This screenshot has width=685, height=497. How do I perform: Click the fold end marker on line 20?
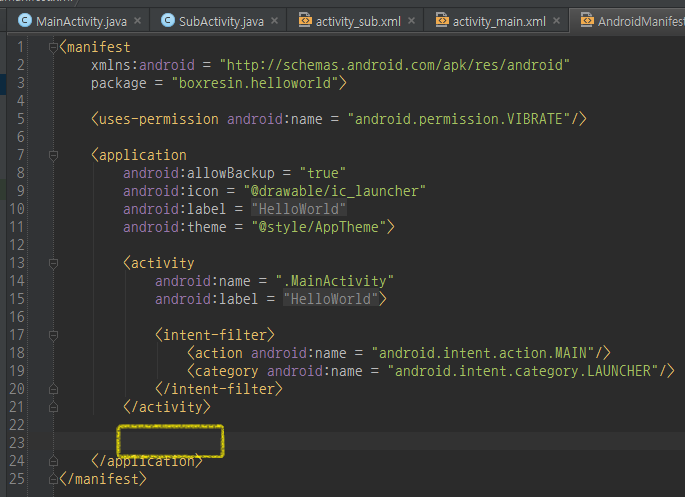click(53, 389)
